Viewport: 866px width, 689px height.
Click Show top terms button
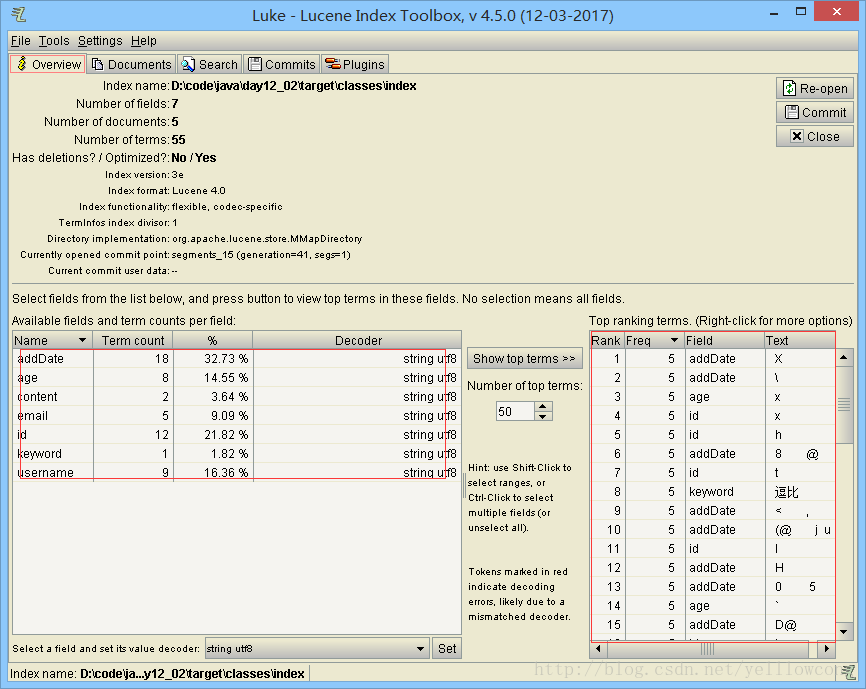[x=525, y=358]
